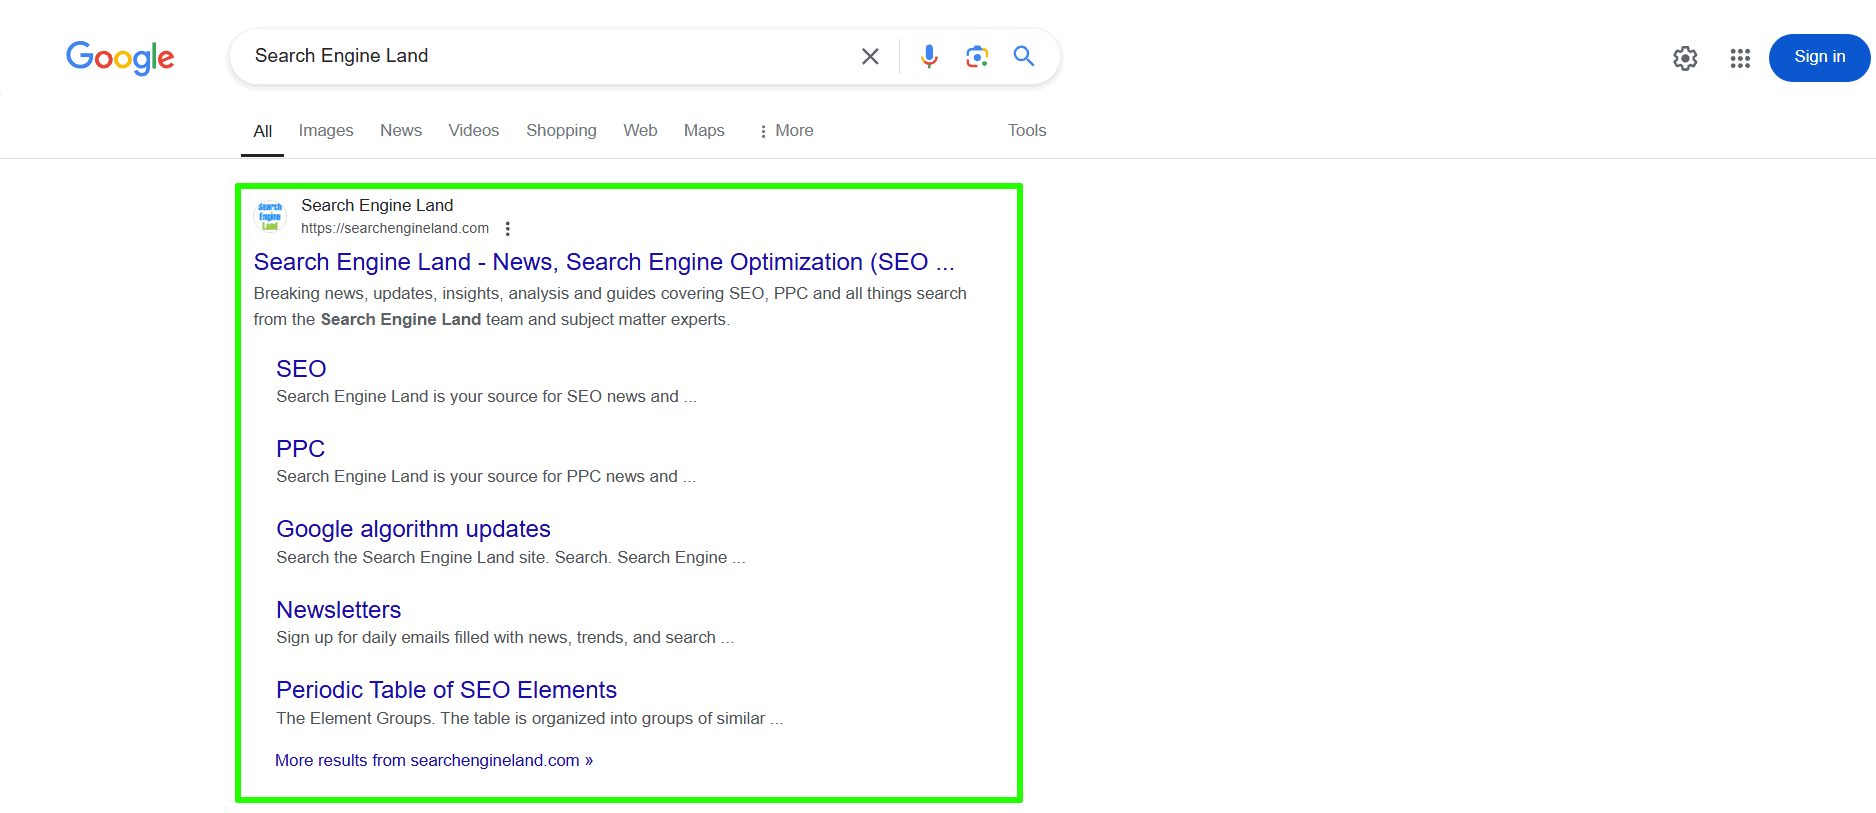
Task: Click the magnifying glass search button
Action: tap(1023, 56)
